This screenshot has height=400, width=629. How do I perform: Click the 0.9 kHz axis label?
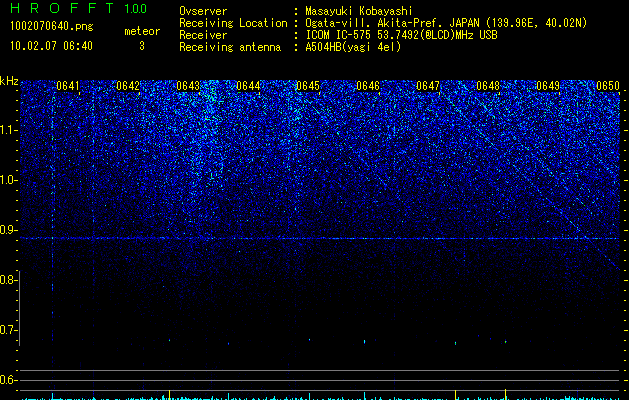tap(7, 230)
